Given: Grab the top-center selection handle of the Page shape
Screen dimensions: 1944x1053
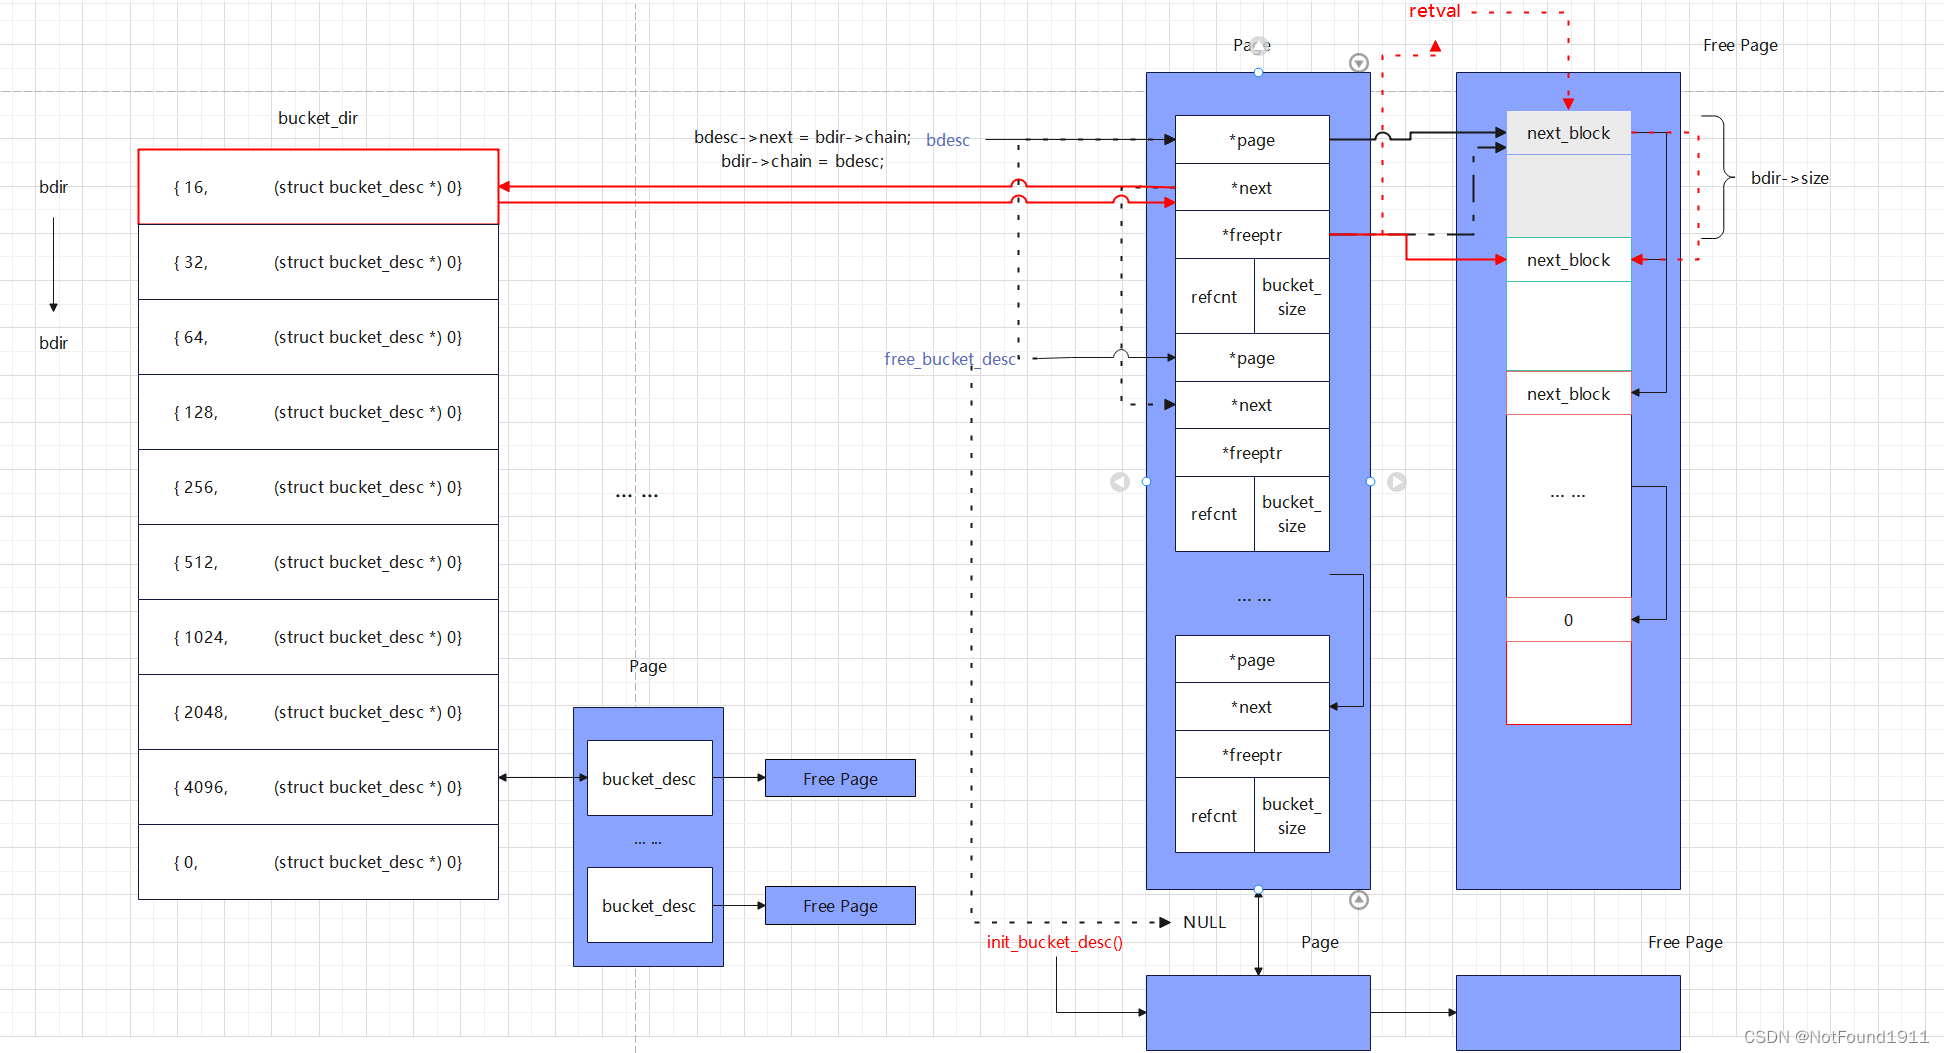Looking at the screenshot, I should coord(1258,72).
